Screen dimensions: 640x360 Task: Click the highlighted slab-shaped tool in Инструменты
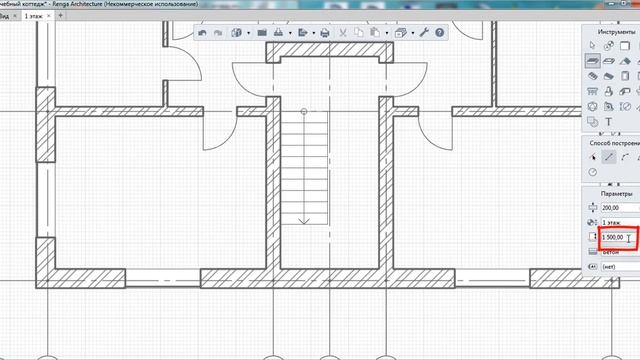pyautogui.click(x=593, y=61)
